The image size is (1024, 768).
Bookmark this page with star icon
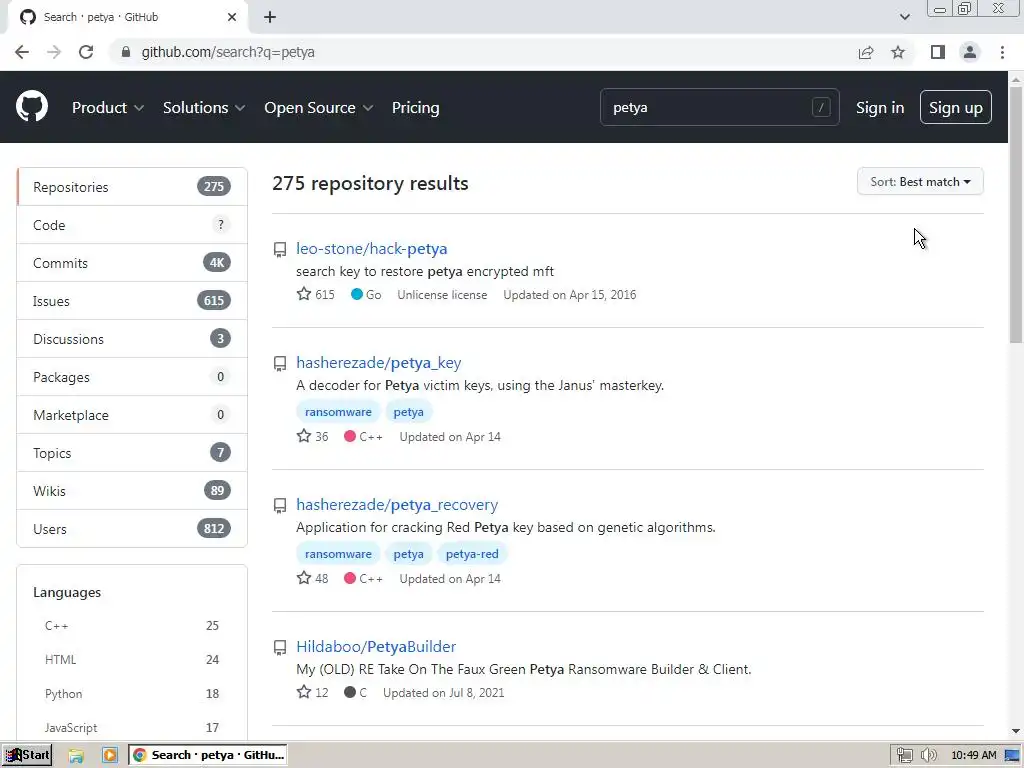pyautogui.click(x=898, y=52)
